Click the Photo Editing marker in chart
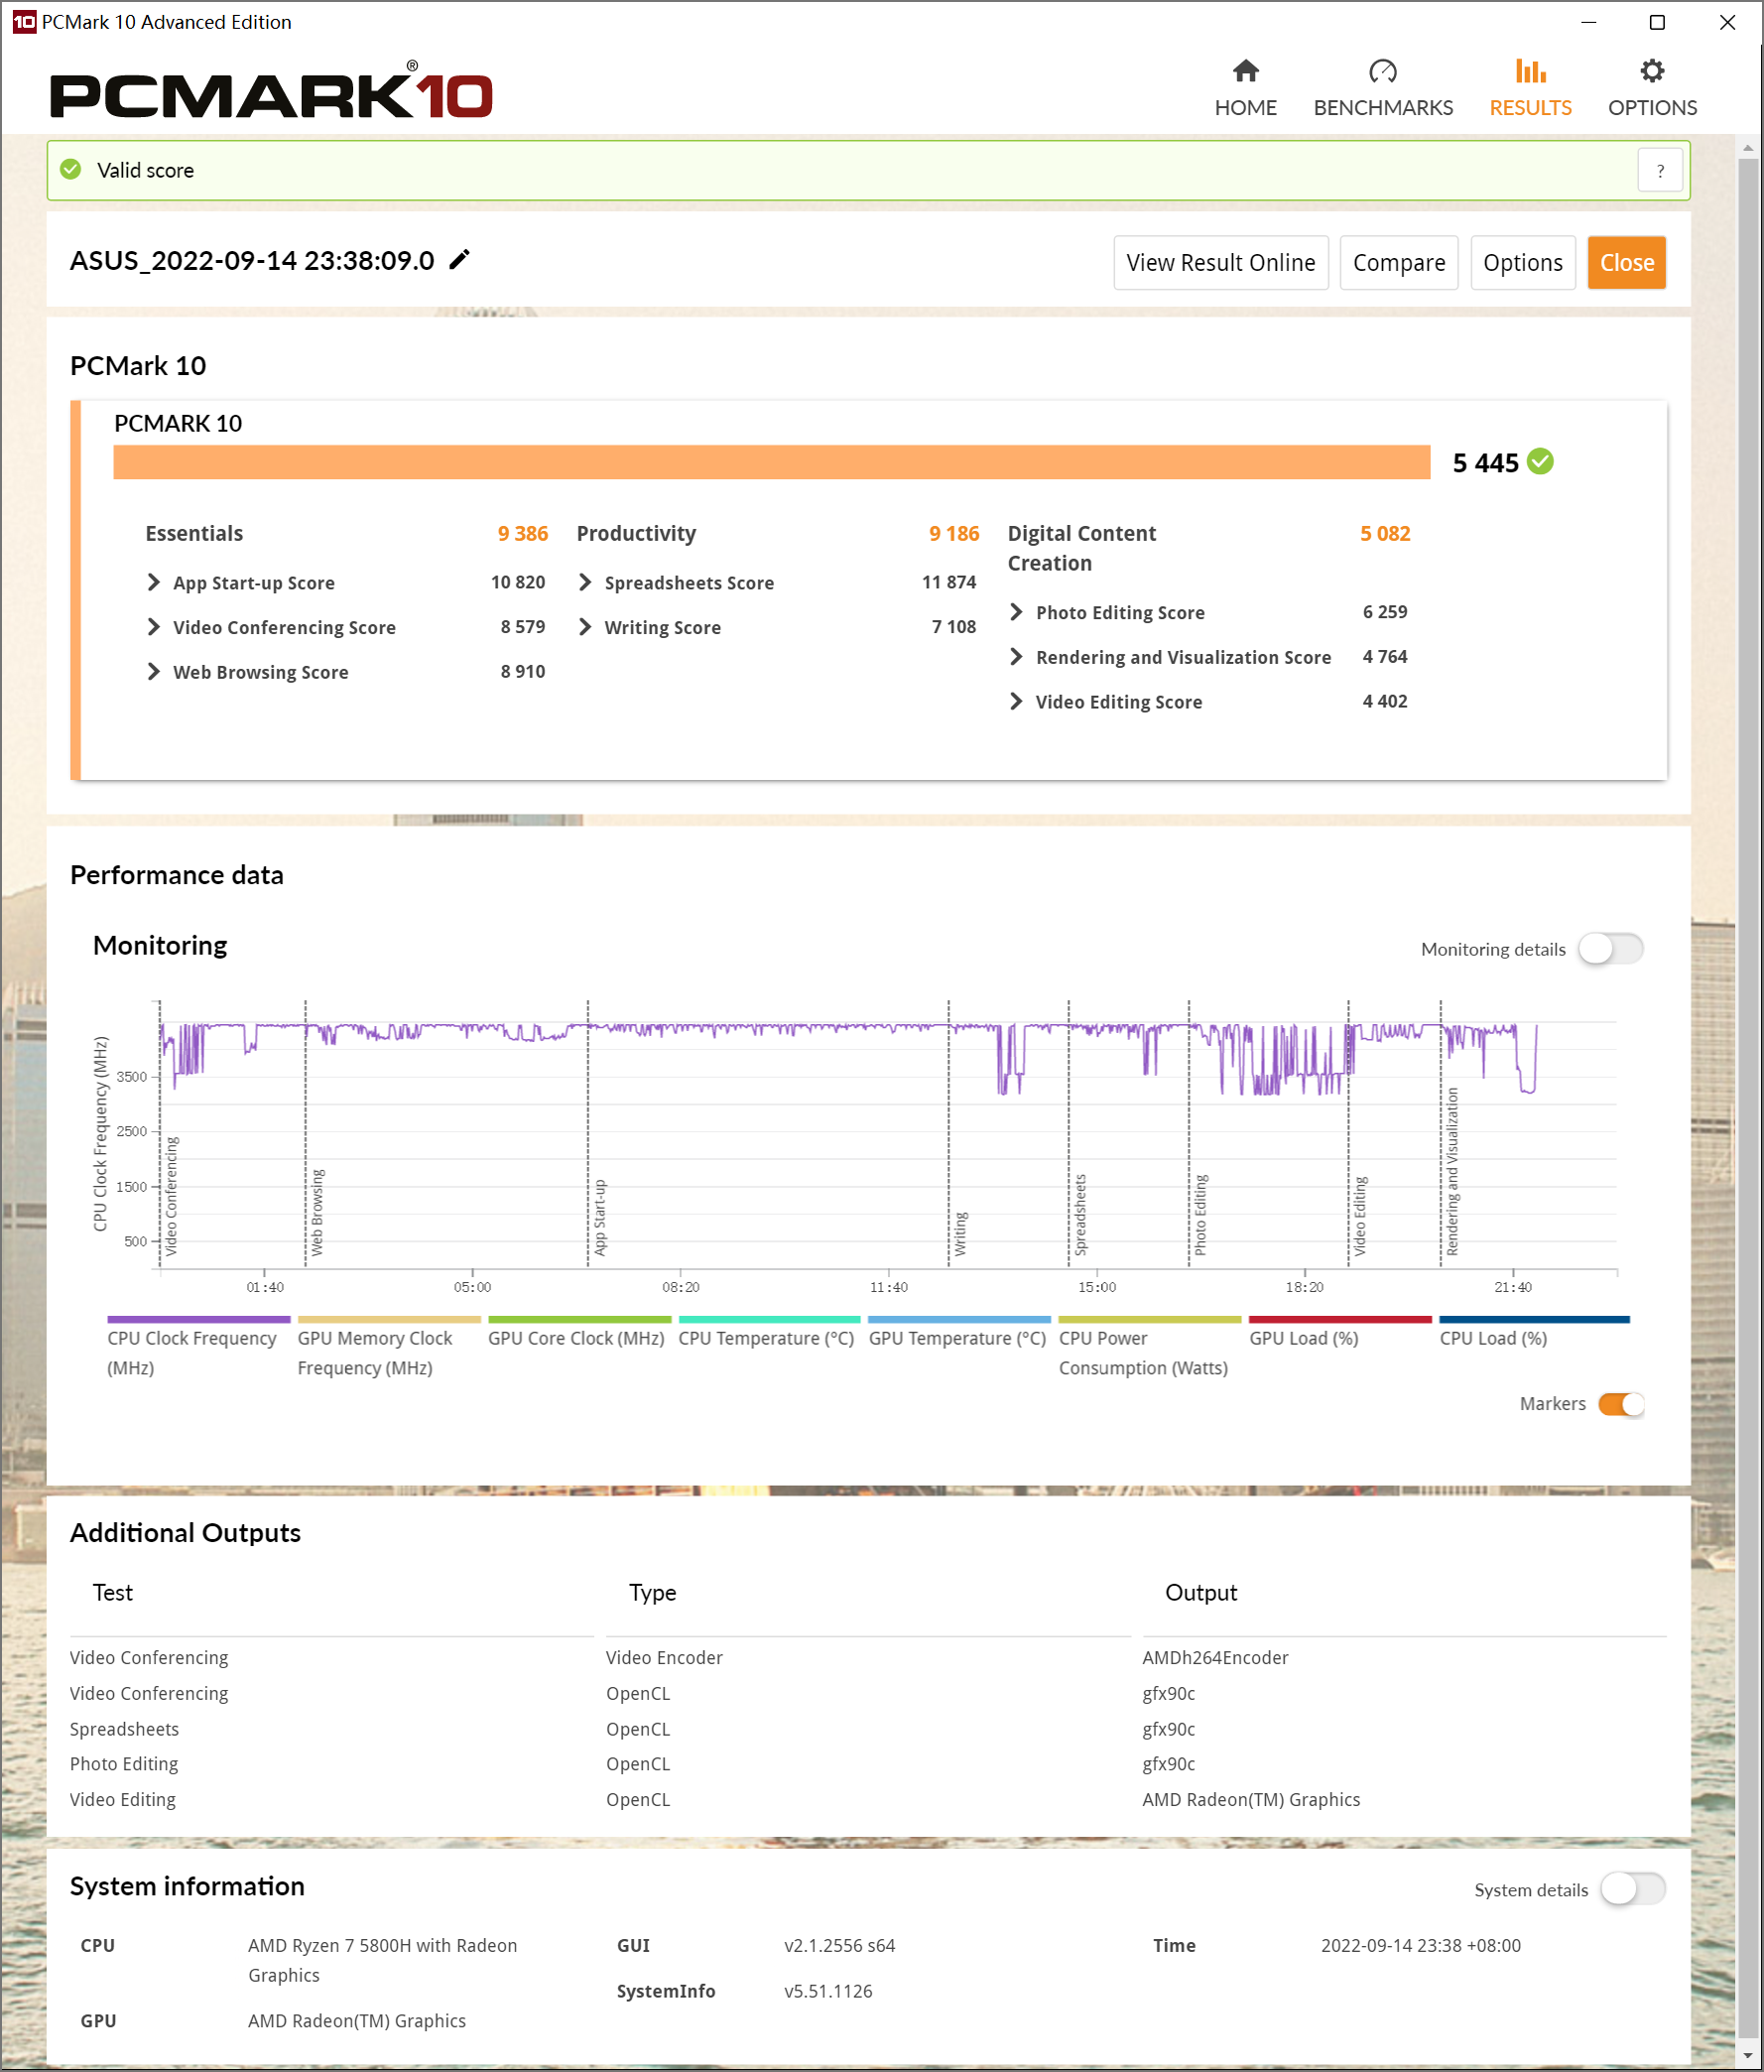1764x2072 pixels. pyautogui.click(x=1200, y=1215)
